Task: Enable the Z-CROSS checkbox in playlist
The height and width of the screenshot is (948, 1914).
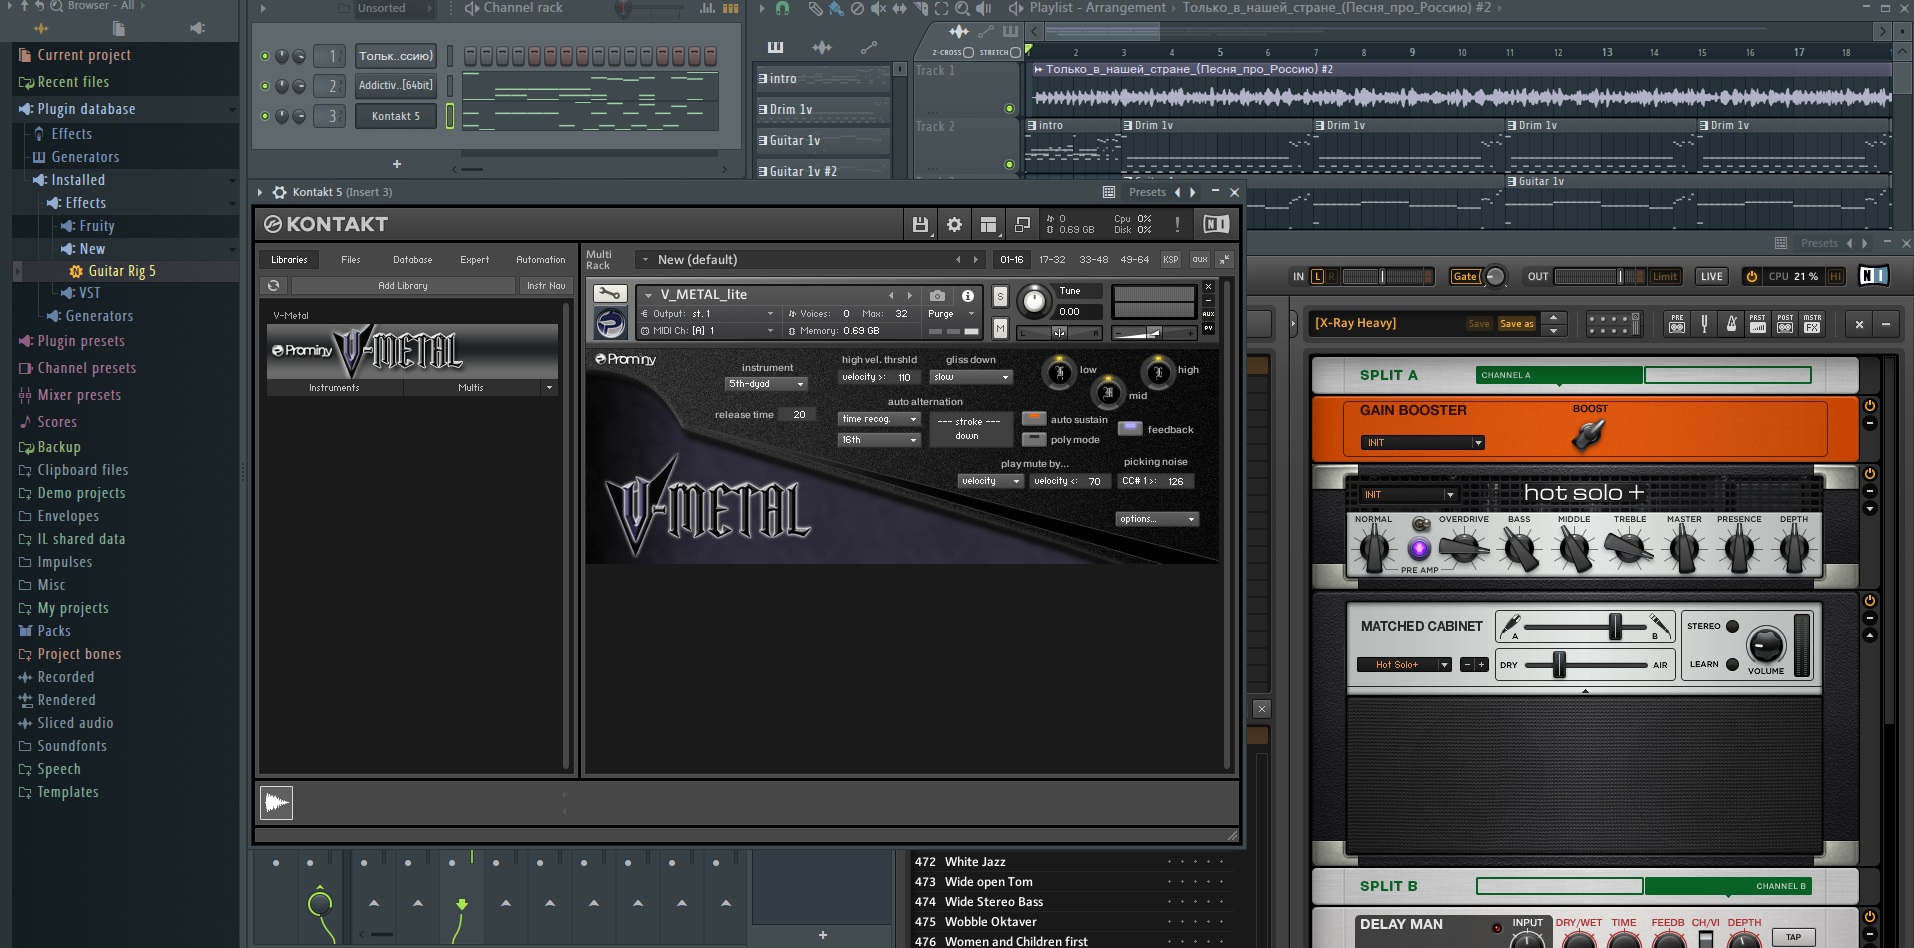Action: tap(968, 52)
